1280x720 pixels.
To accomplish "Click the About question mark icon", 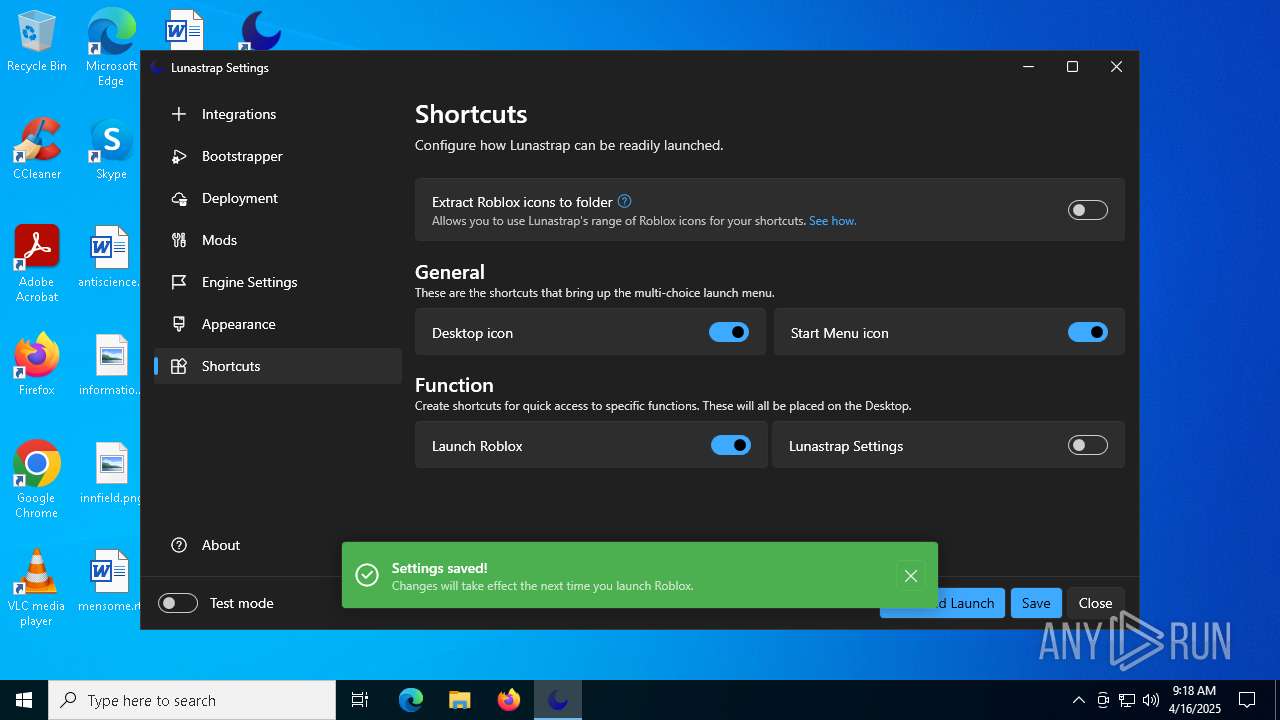I will pos(179,545).
